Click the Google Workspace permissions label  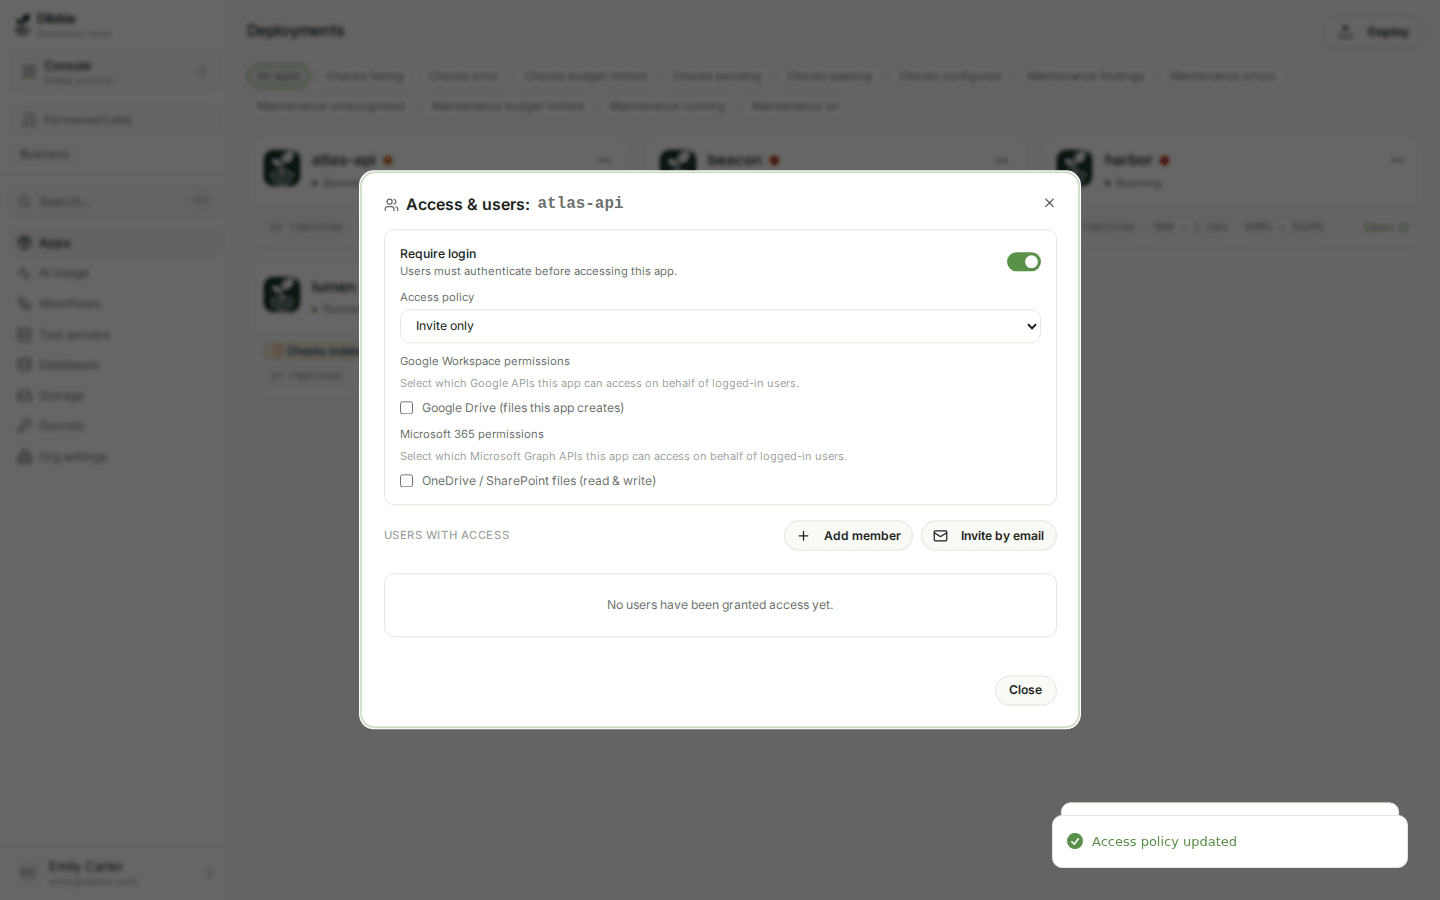tap(485, 361)
